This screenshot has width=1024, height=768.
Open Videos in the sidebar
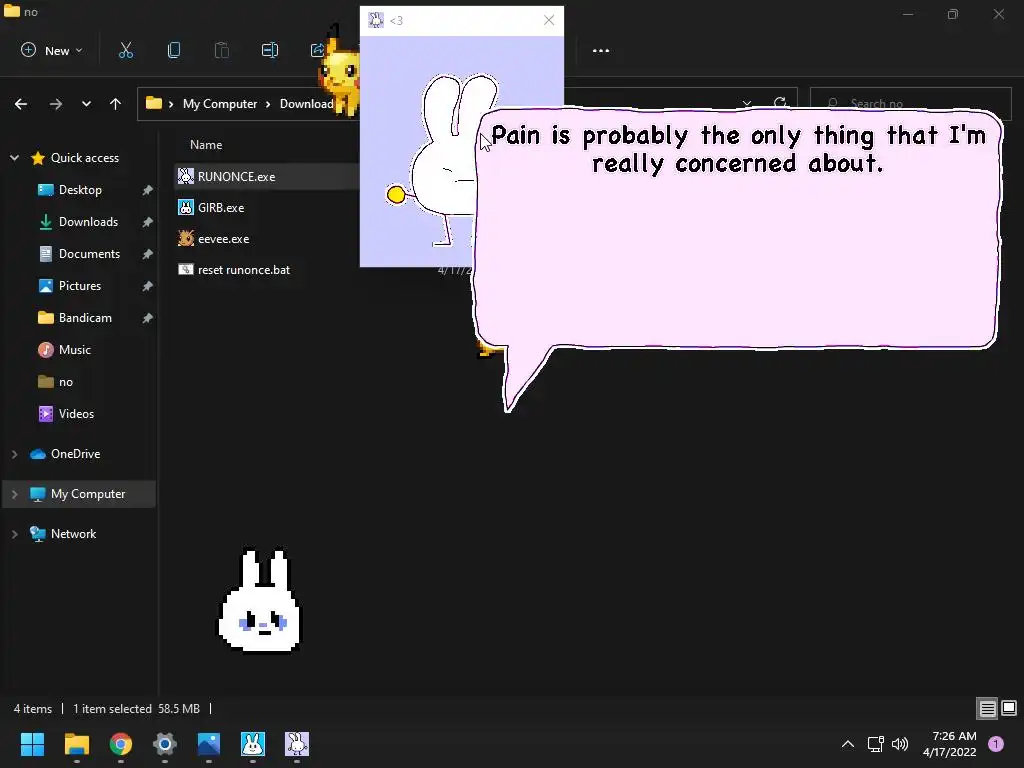click(x=76, y=414)
